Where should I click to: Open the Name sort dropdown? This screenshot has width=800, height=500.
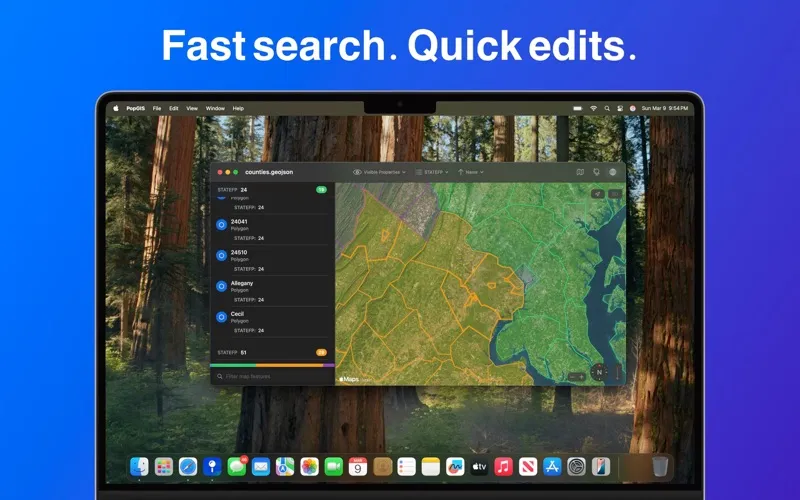[470, 172]
